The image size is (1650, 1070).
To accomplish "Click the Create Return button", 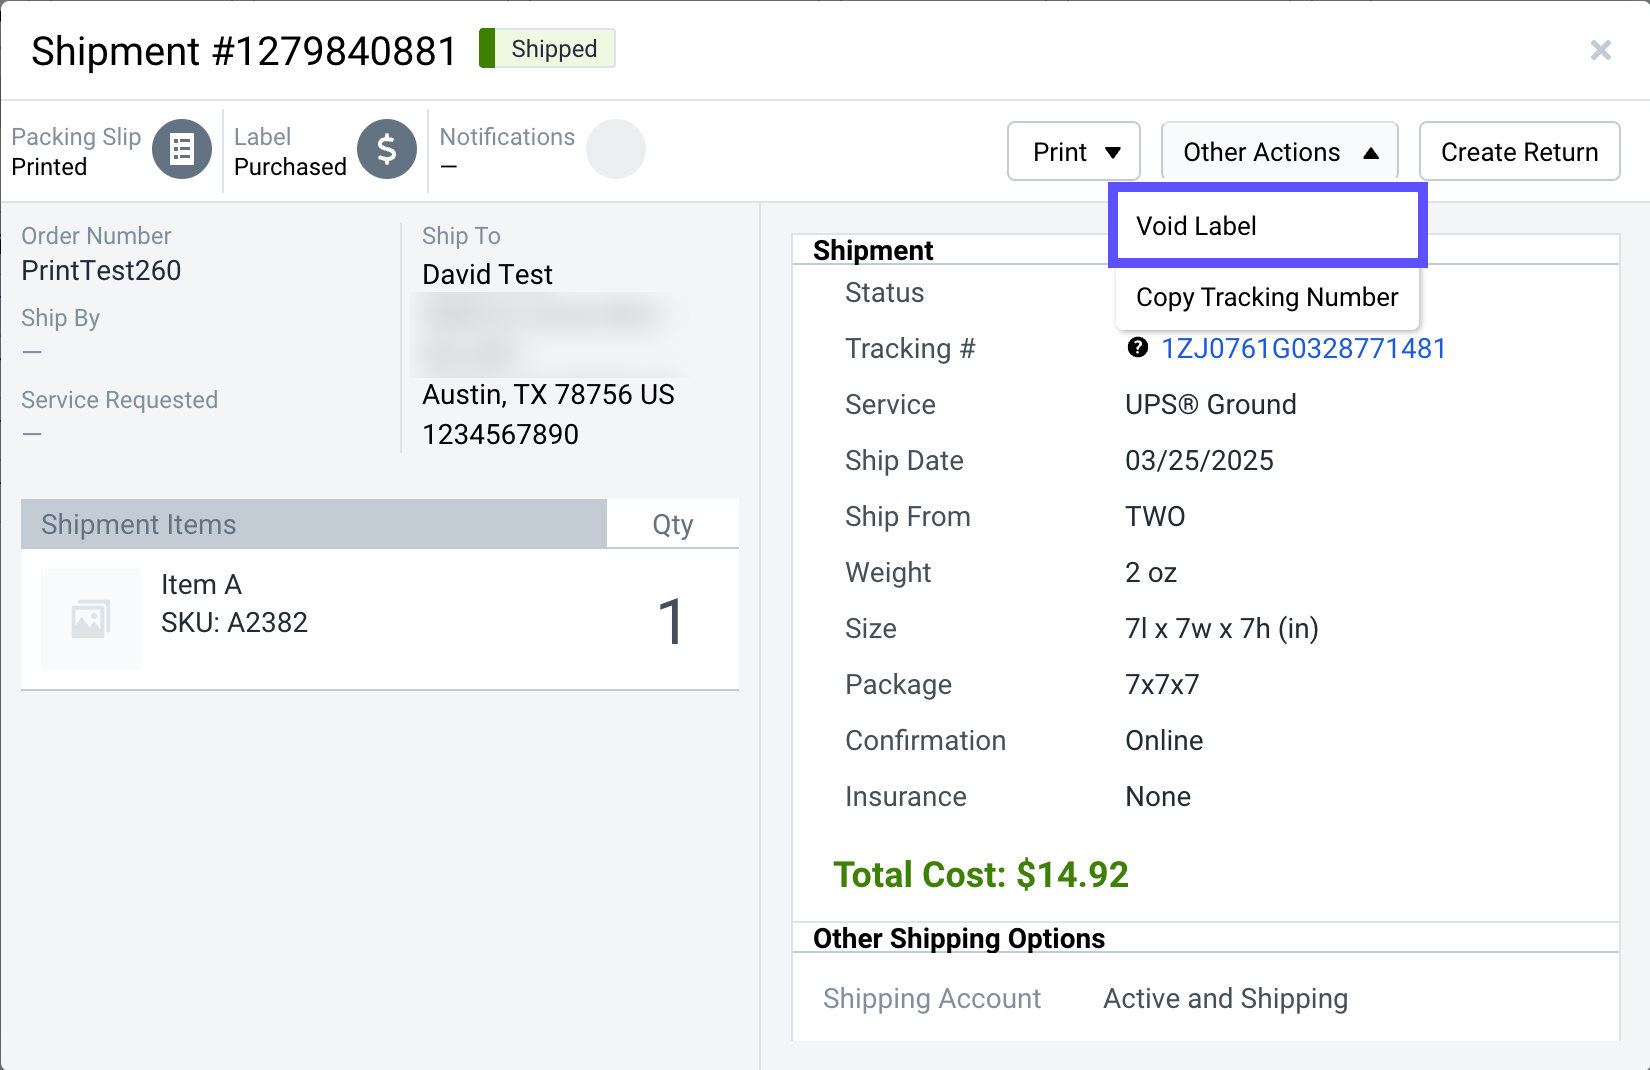I will coord(1518,152).
